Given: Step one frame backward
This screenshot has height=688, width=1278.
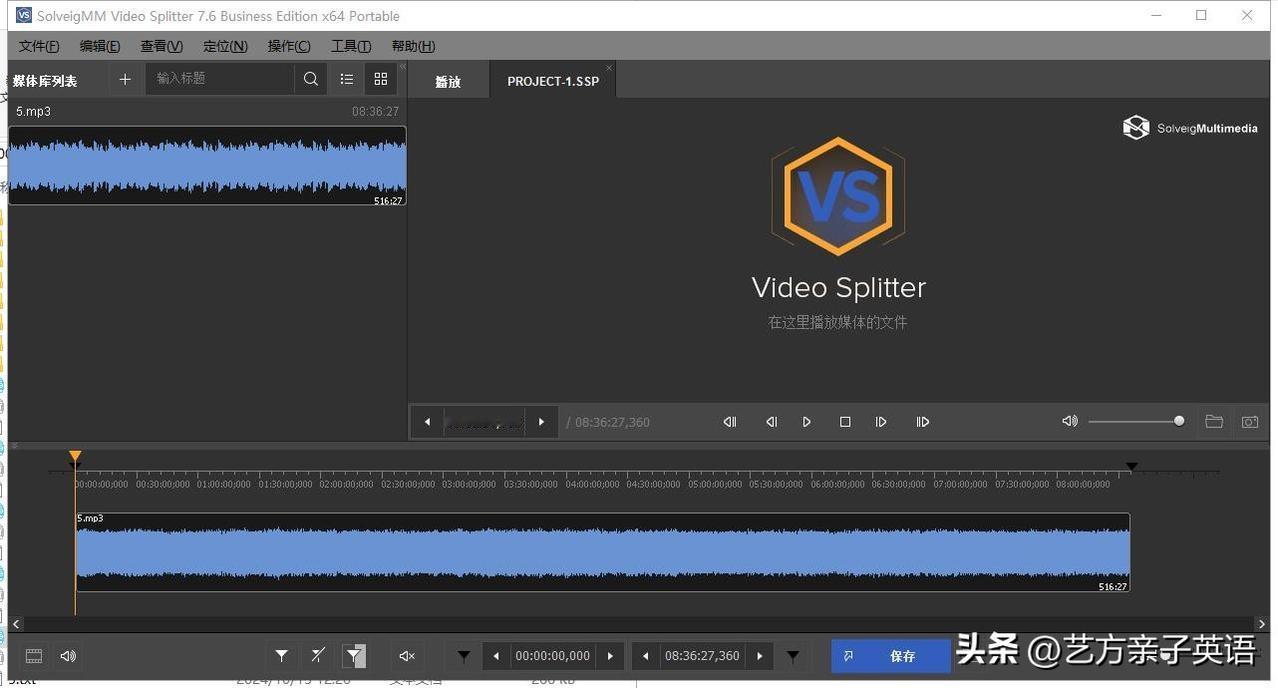Looking at the screenshot, I should pyautogui.click(x=771, y=422).
